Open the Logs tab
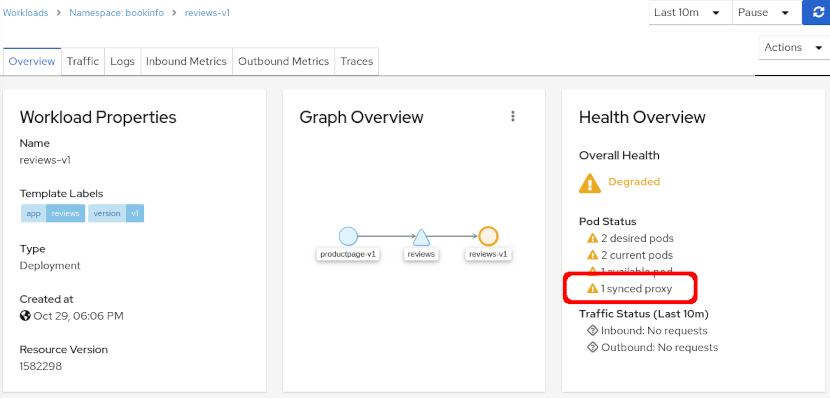Screen dimensions: 830x398 coord(122,61)
